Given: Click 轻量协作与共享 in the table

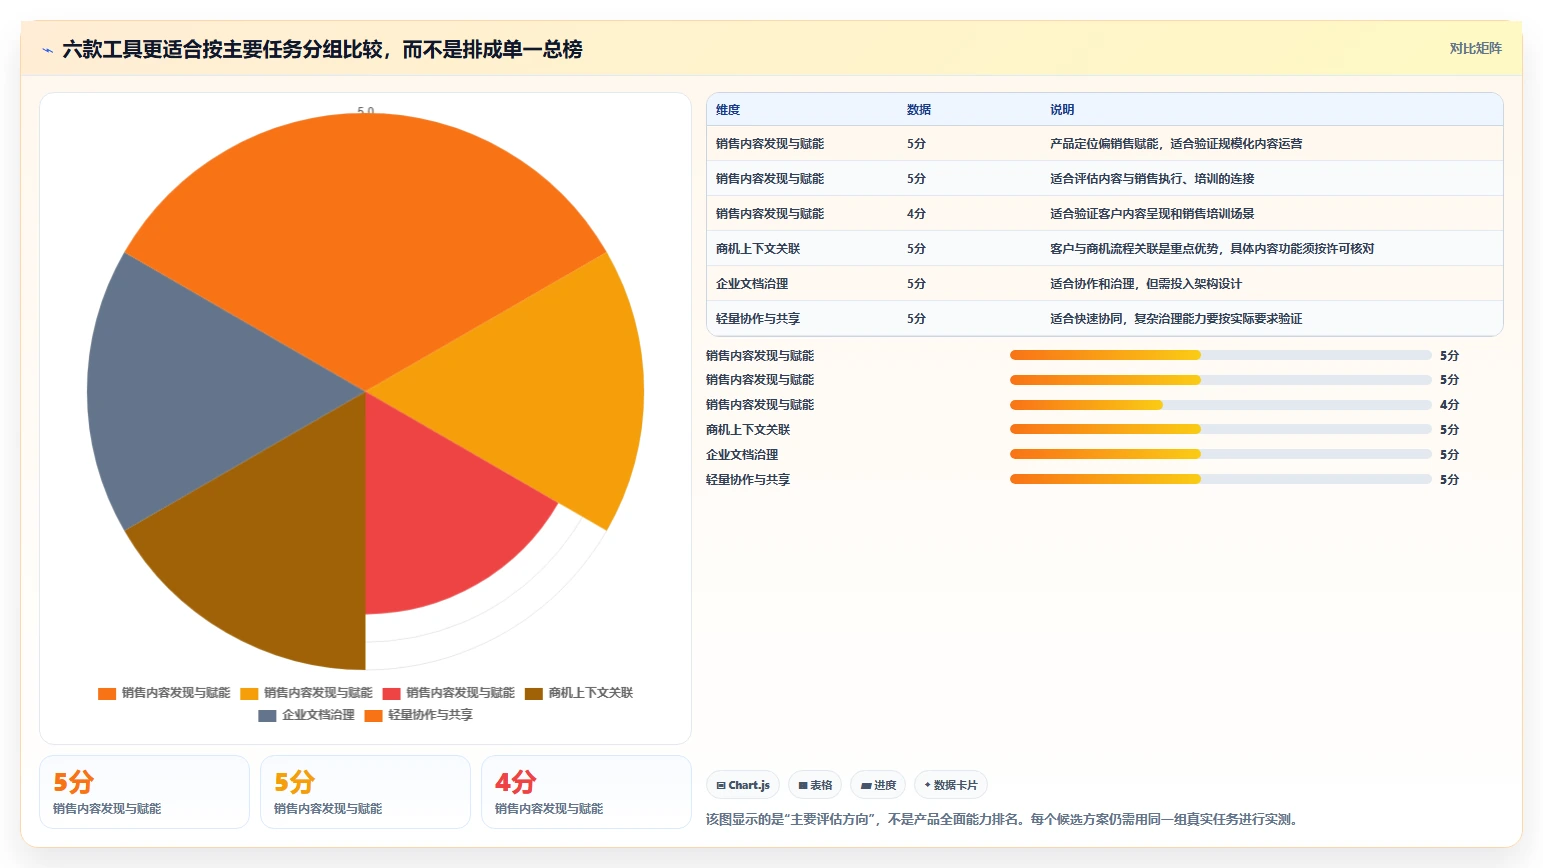Looking at the screenshot, I should [758, 319].
